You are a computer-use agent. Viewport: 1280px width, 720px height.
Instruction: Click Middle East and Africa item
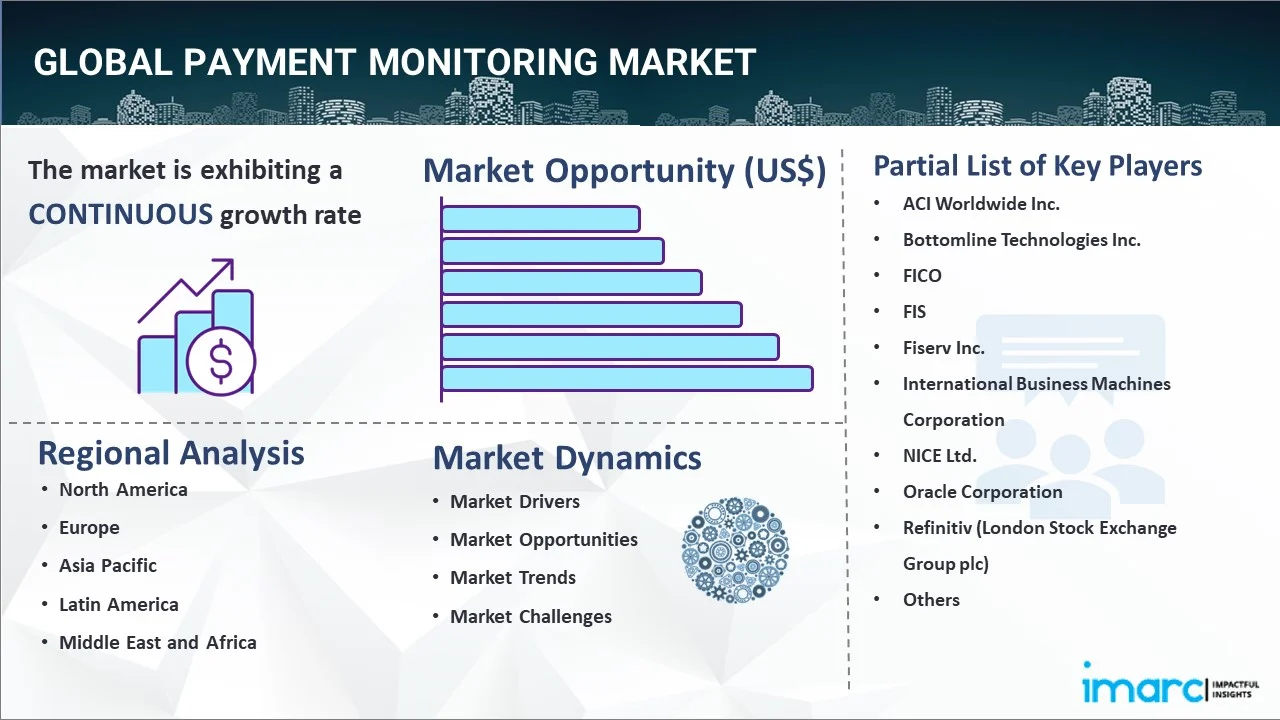158,642
